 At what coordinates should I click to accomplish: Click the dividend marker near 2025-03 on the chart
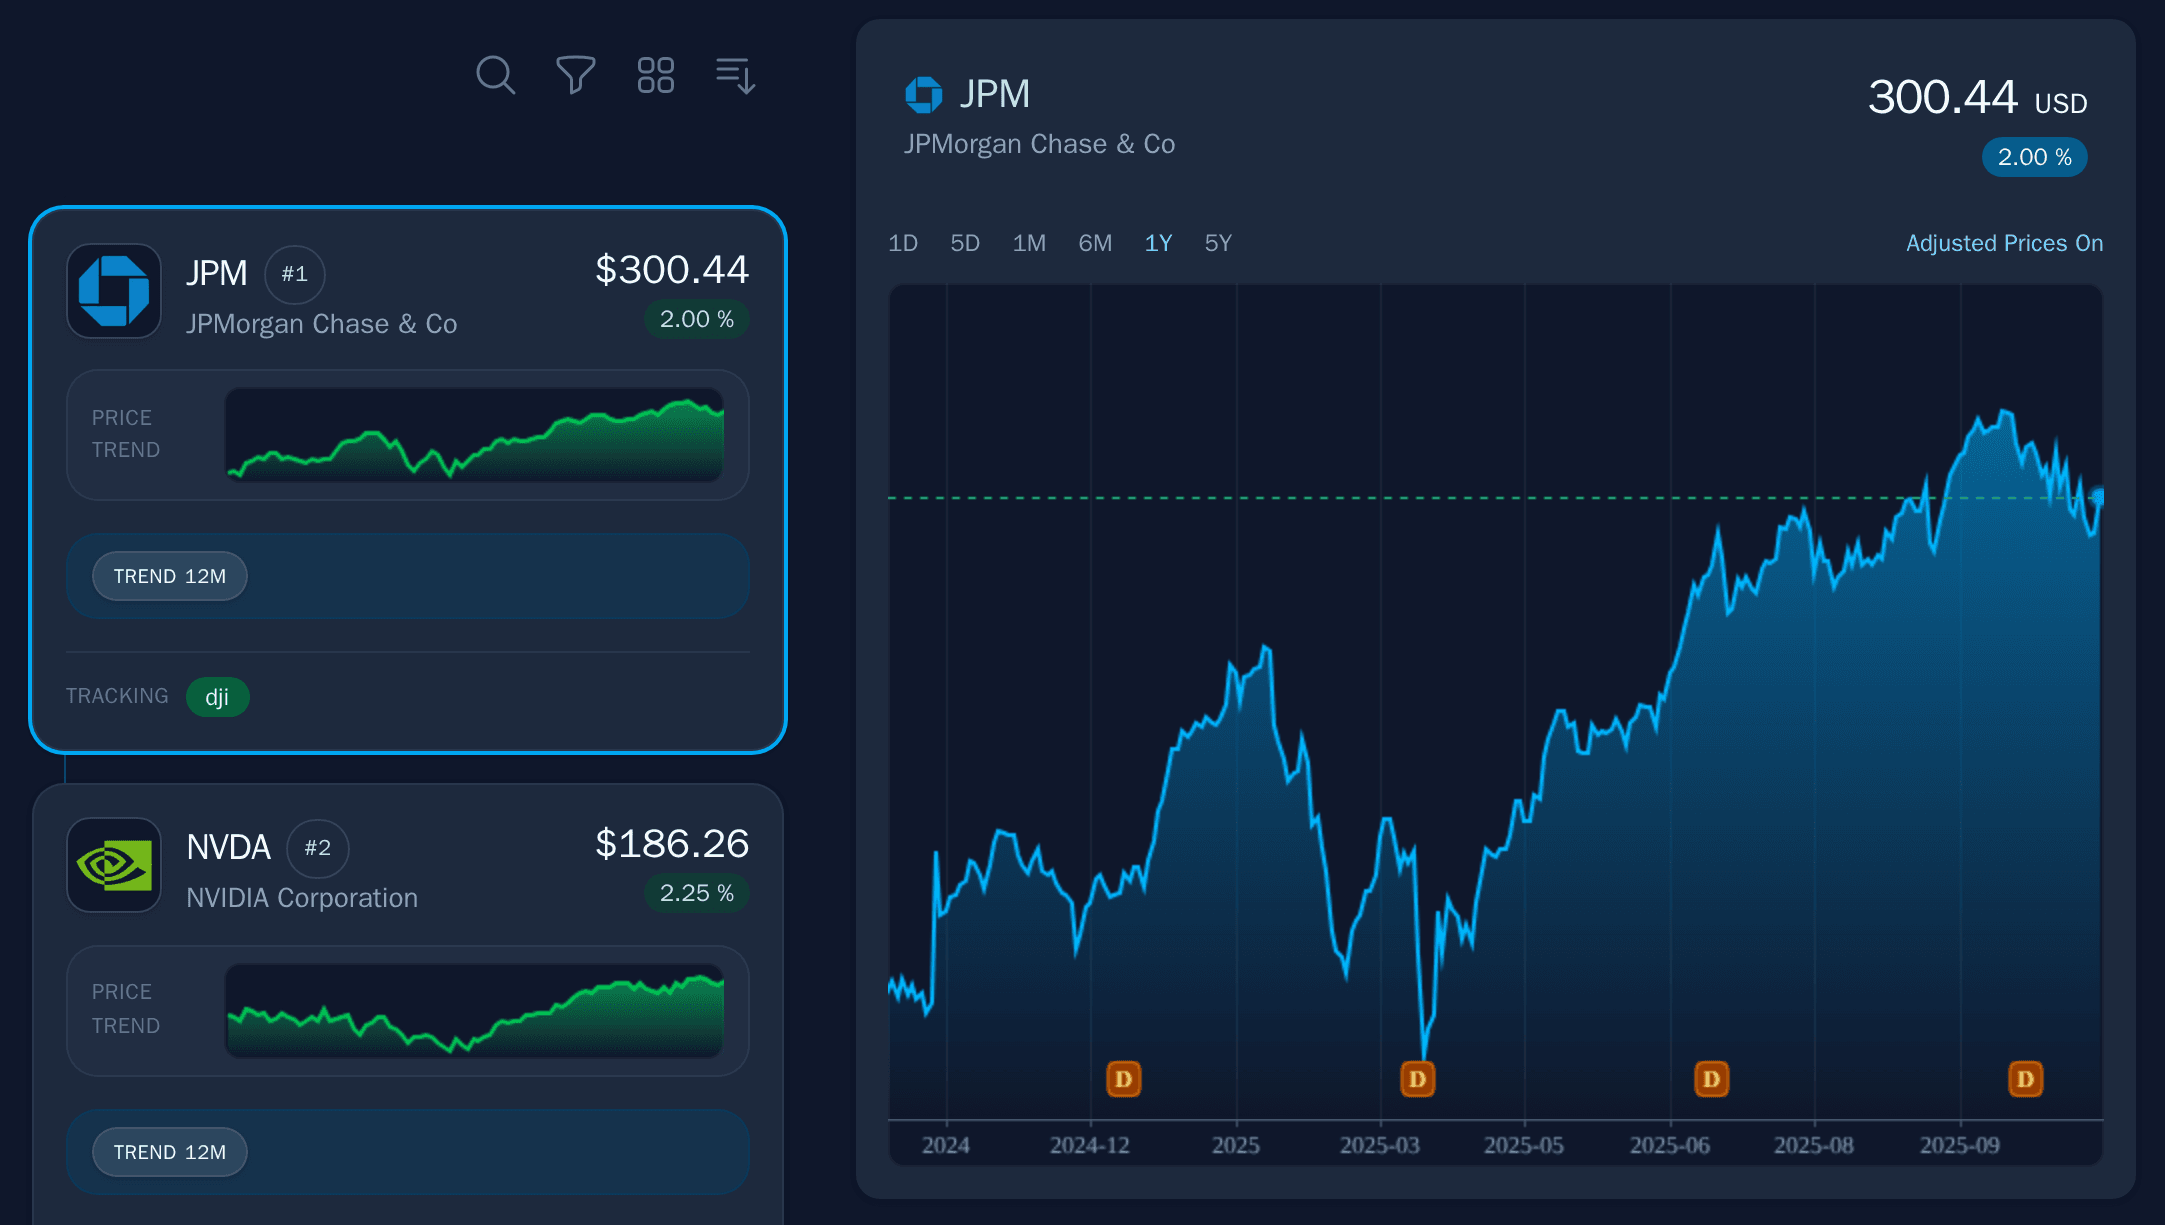tap(1416, 1079)
